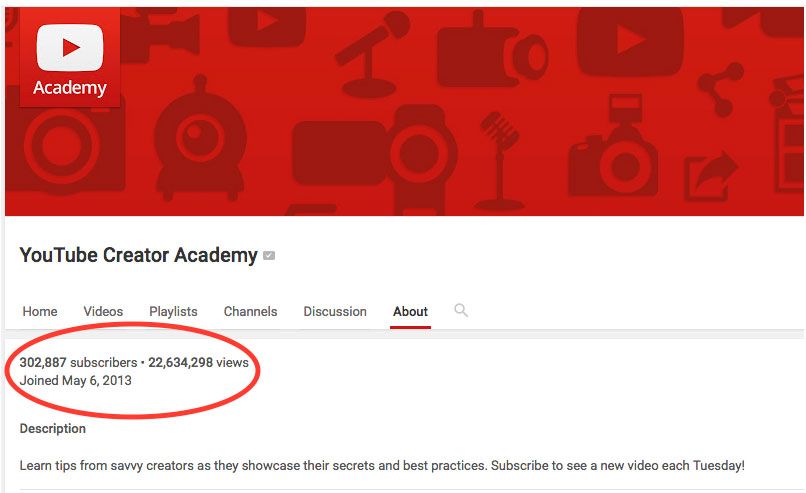Click the Description heading
This screenshot has width=806, height=493.
click(53, 428)
